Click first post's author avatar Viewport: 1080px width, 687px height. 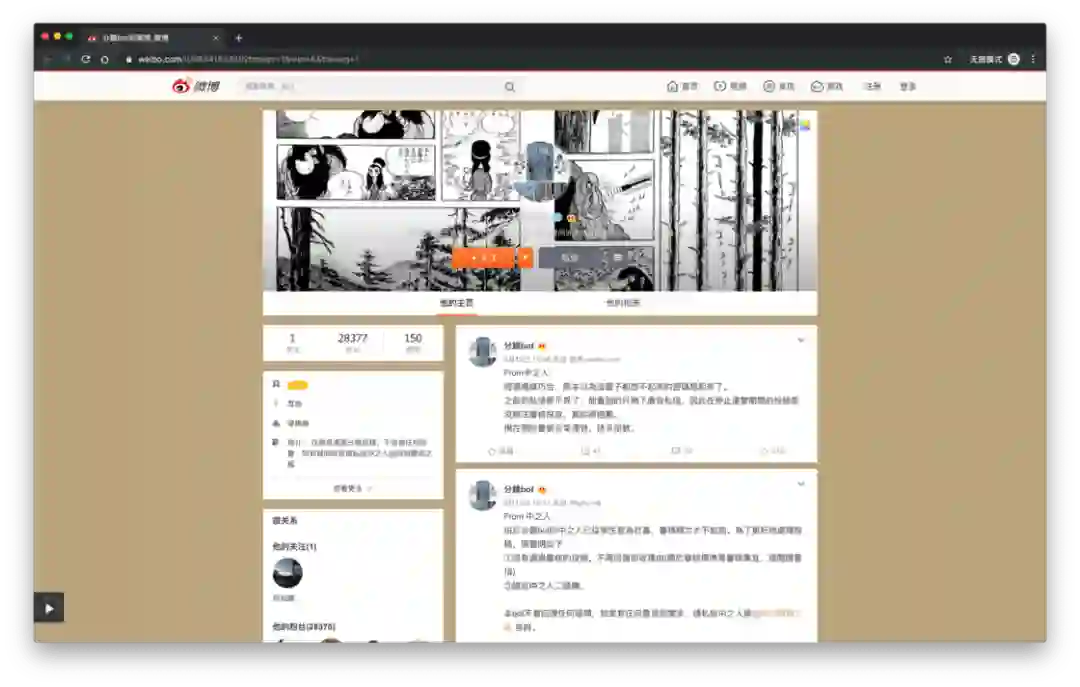tap(482, 351)
